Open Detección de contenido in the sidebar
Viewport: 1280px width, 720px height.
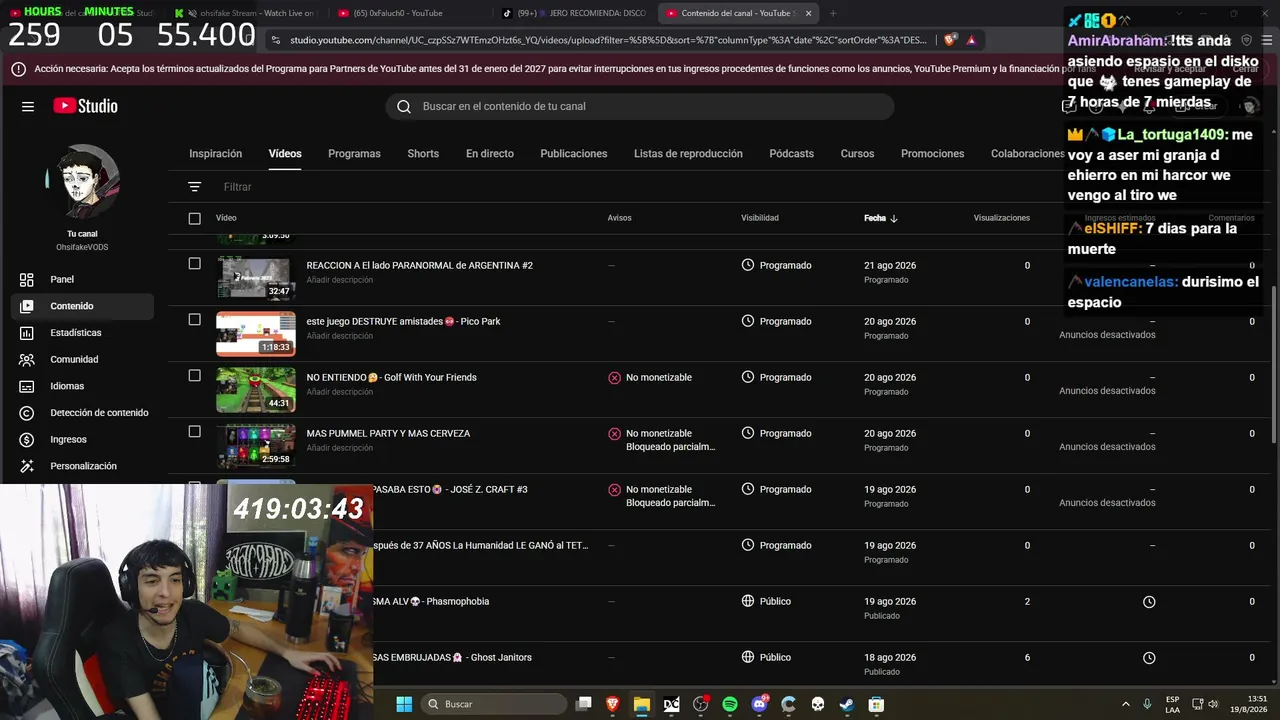82,413
